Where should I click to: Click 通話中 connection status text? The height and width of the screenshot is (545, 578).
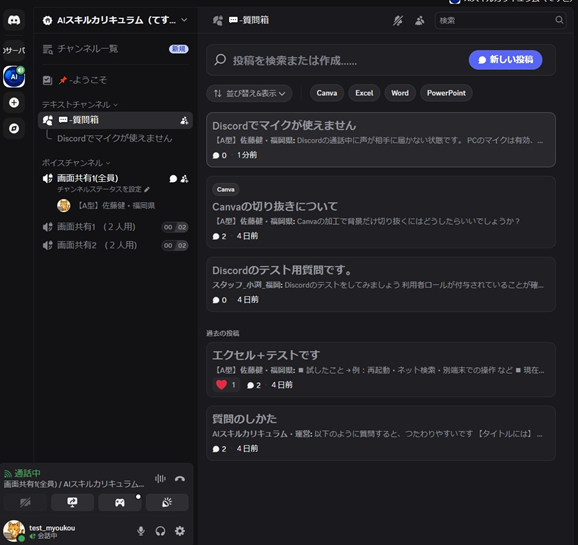[27, 473]
